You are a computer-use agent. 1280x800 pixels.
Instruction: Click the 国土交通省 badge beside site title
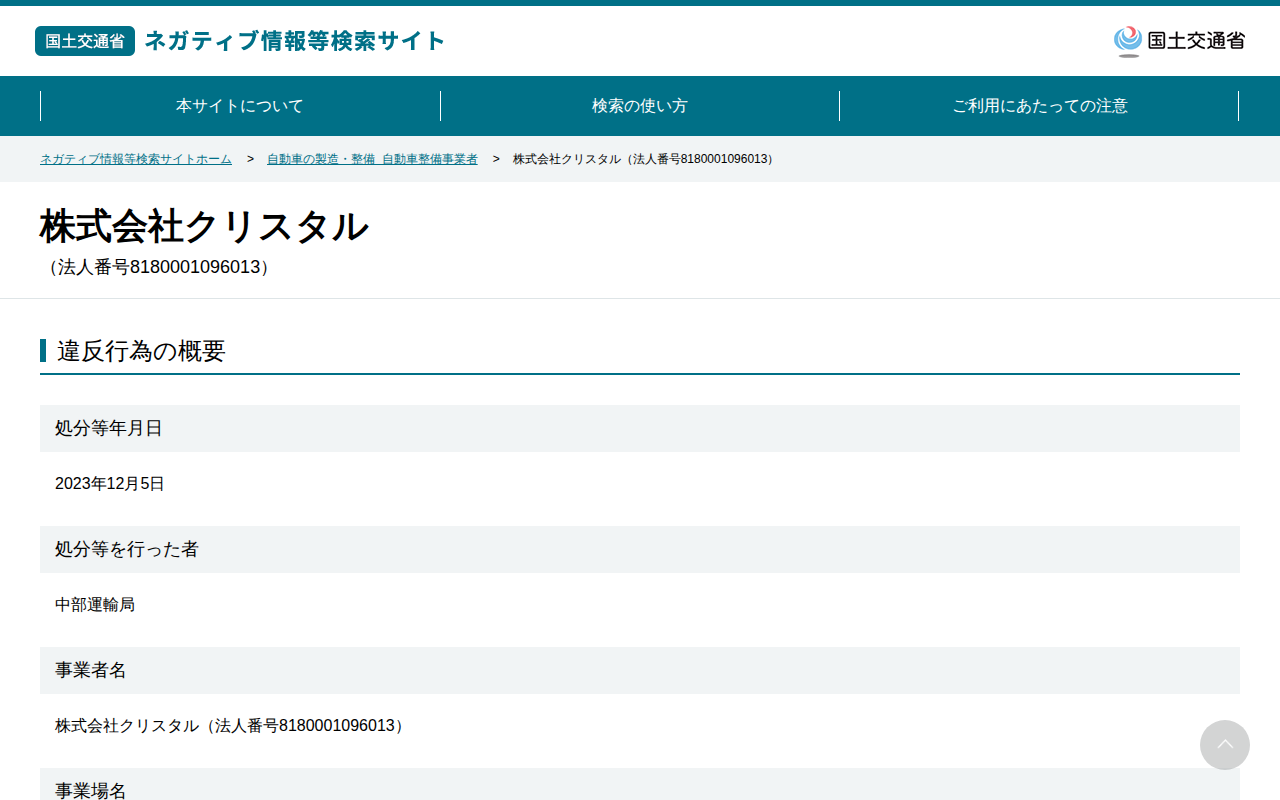85,41
